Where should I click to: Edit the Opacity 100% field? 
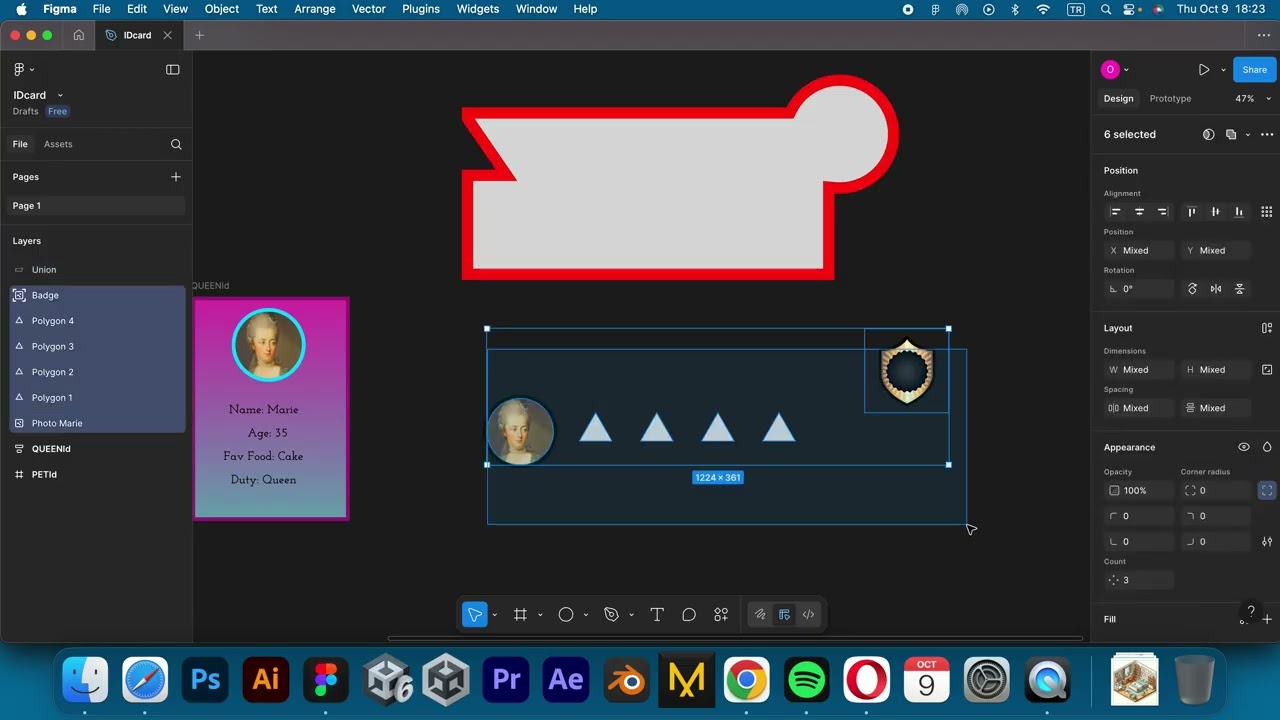click(1139, 491)
